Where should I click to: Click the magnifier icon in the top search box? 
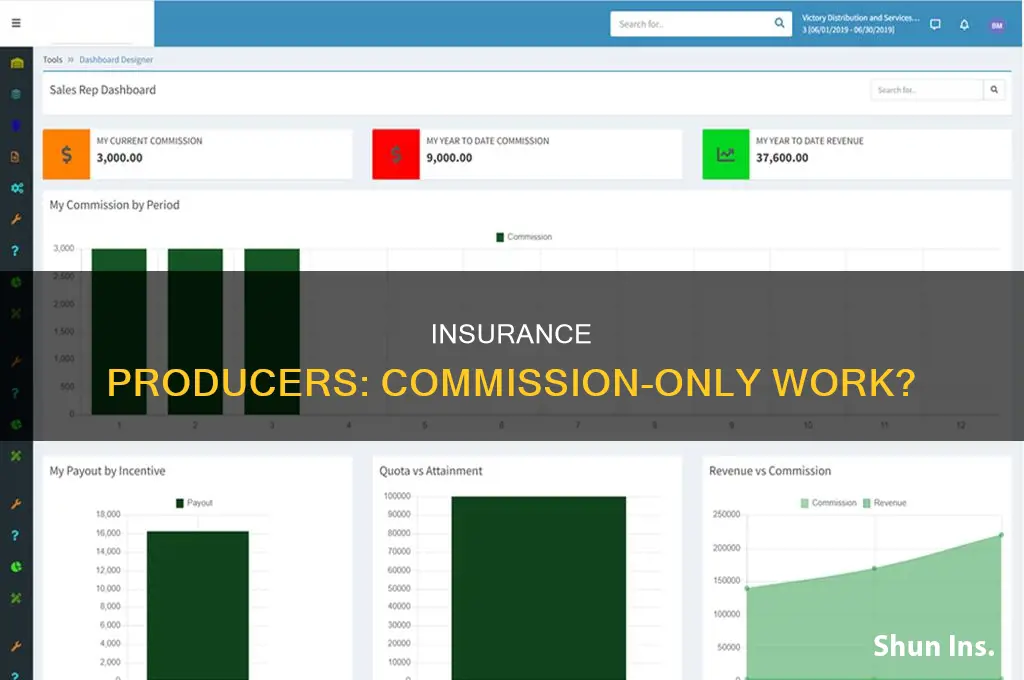[x=779, y=23]
